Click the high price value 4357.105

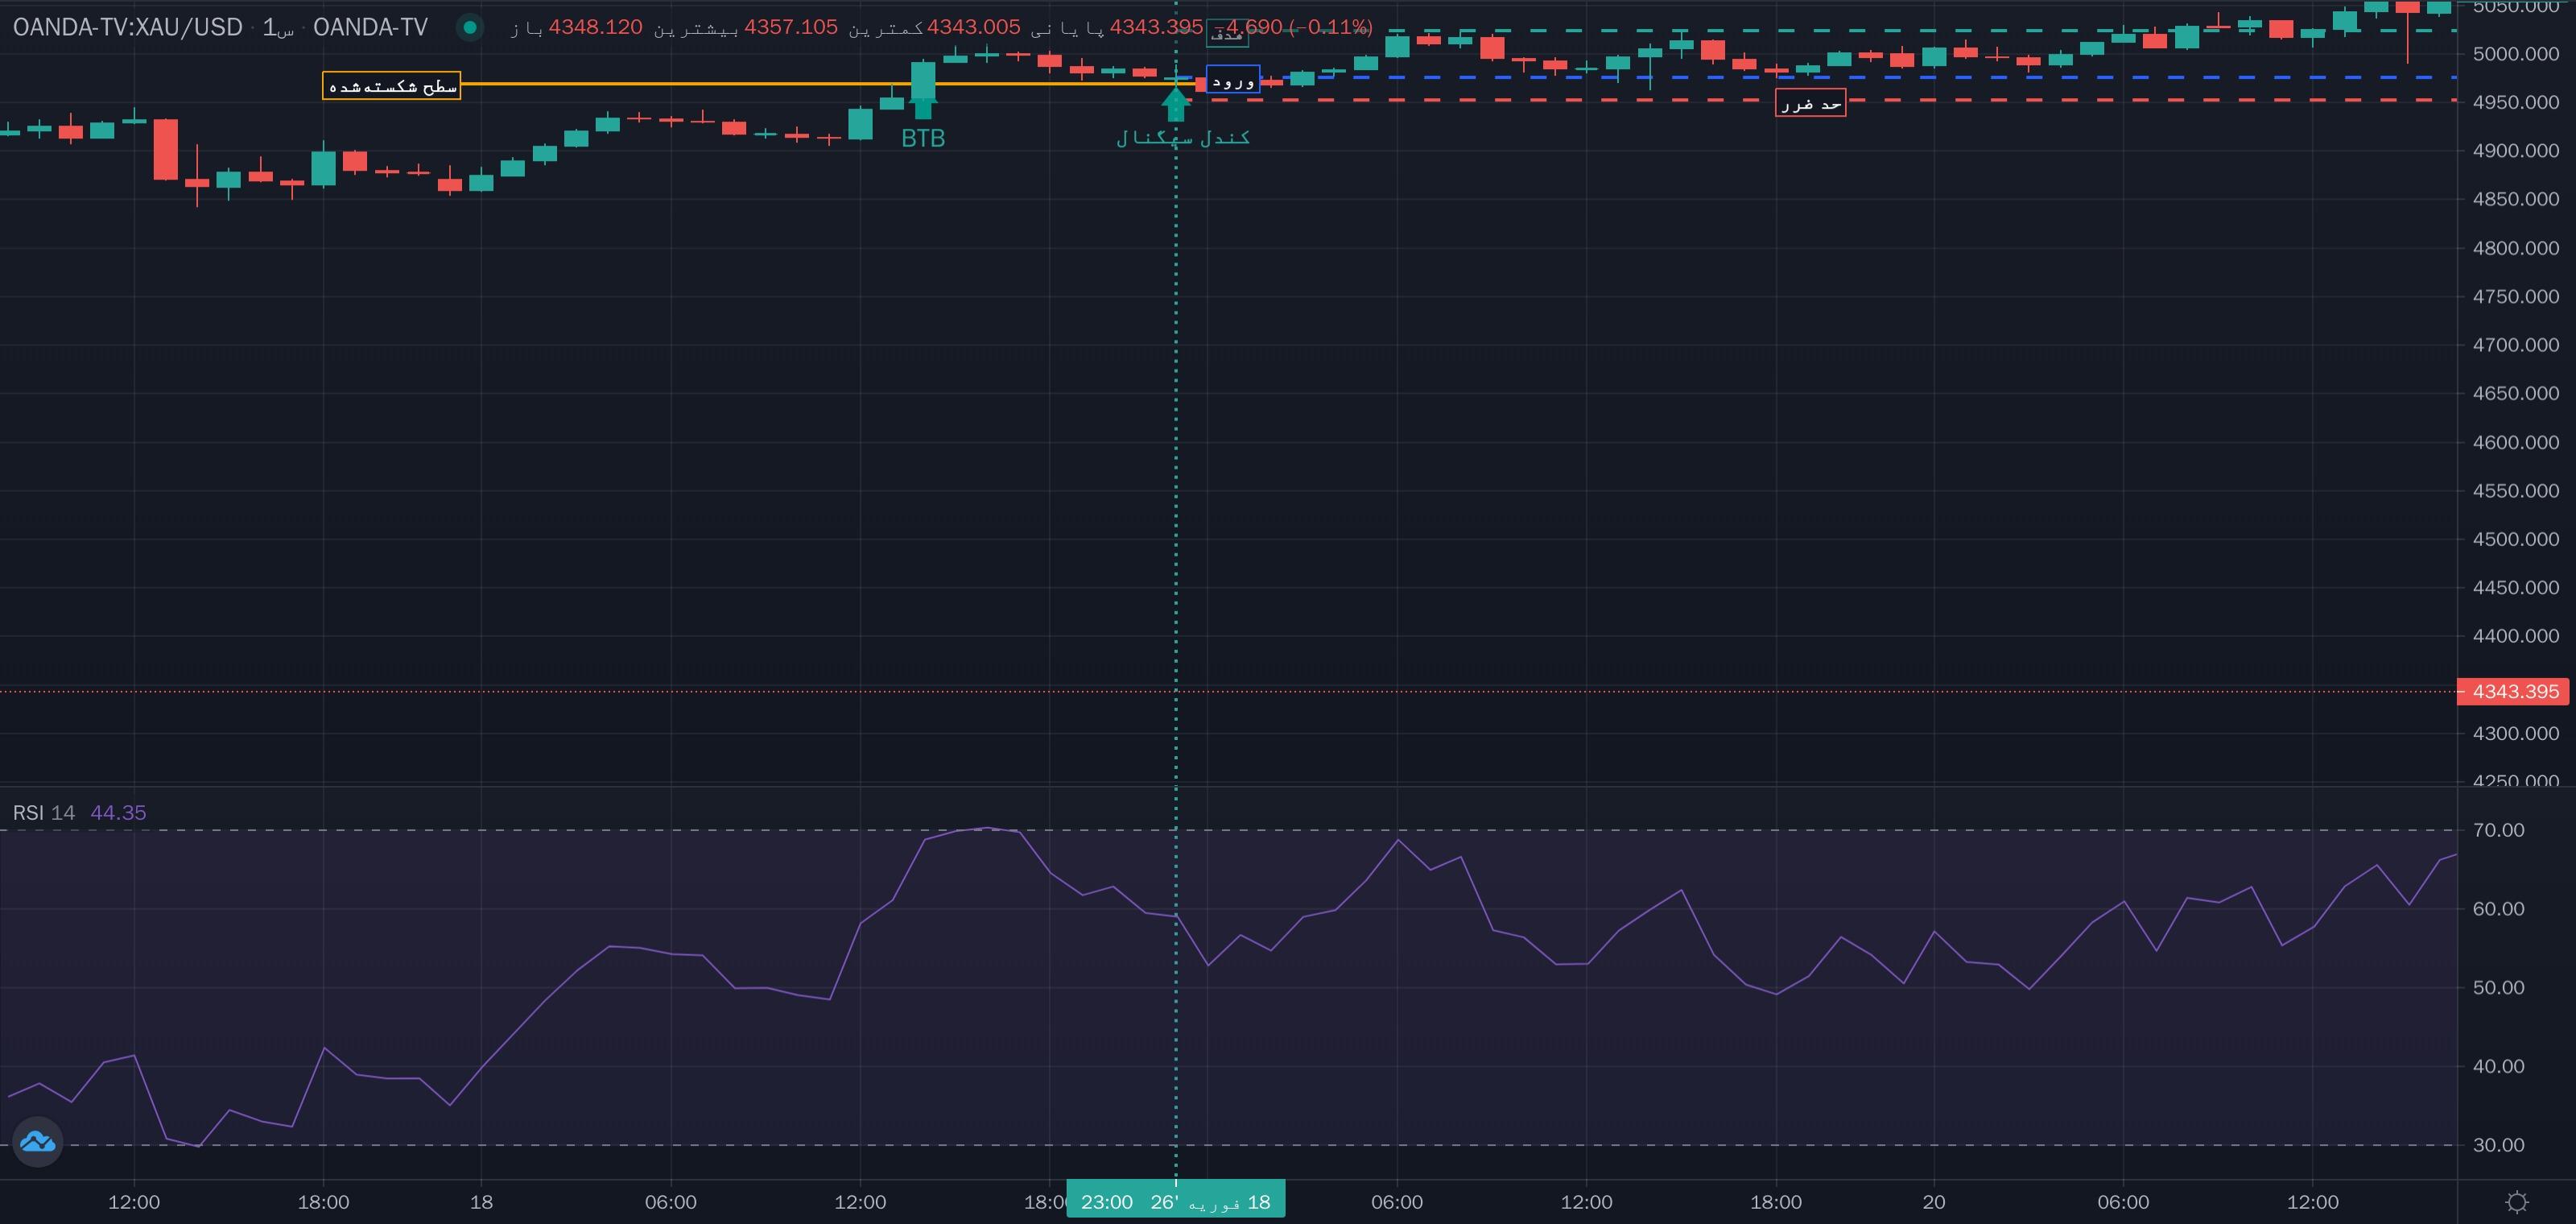pyautogui.click(x=790, y=27)
